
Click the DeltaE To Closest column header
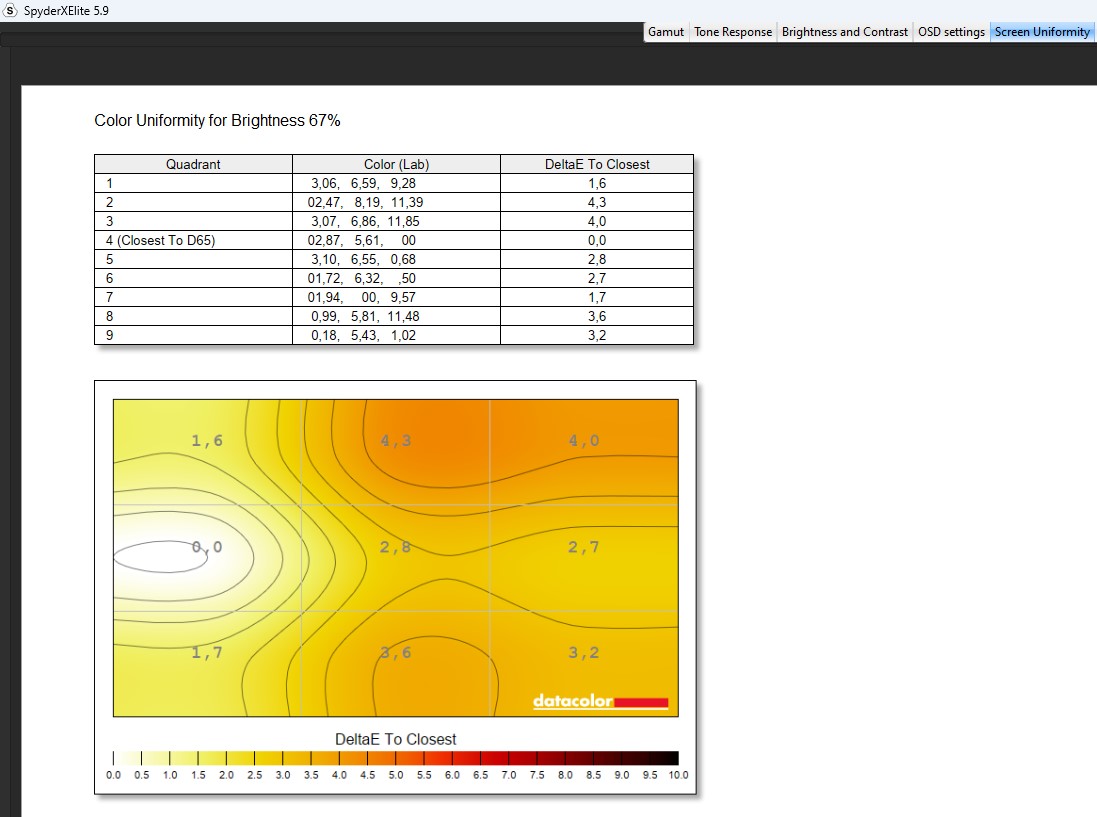tap(597, 164)
